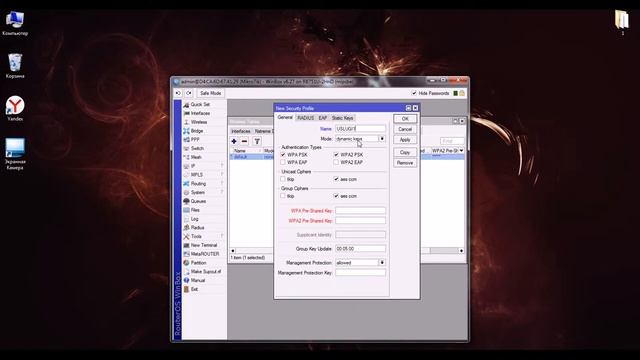Select Nstreme Dual tab in Wireless Tables
The height and width of the screenshot is (360, 640).
point(263,131)
